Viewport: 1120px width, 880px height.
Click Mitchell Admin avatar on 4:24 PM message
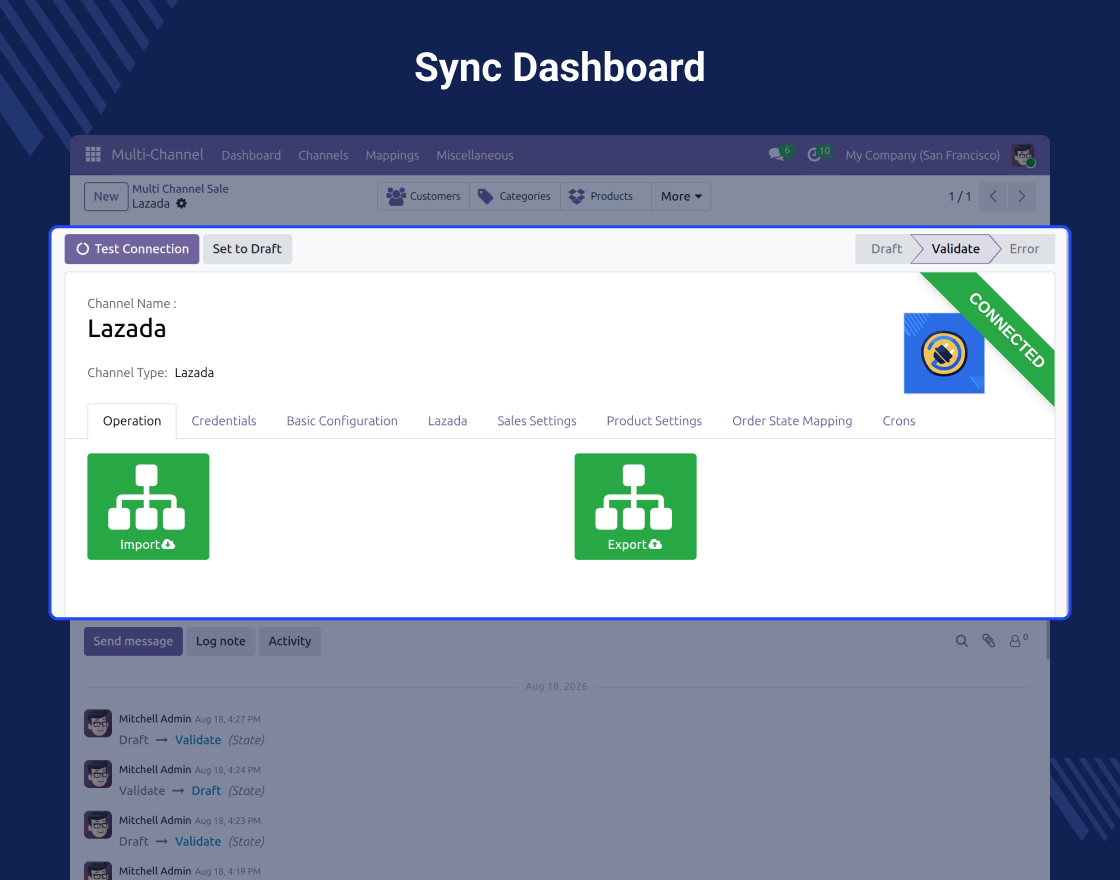(x=98, y=774)
